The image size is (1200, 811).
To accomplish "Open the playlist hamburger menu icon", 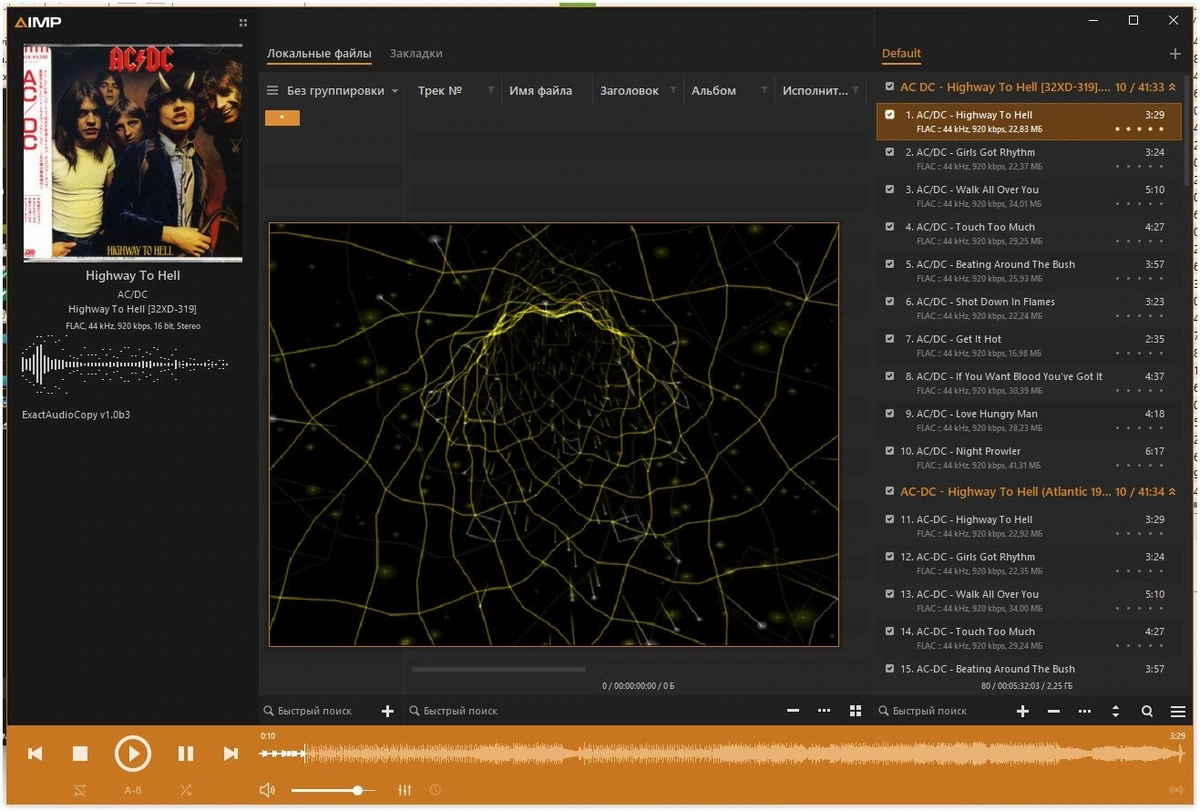I will point(1178,711).
